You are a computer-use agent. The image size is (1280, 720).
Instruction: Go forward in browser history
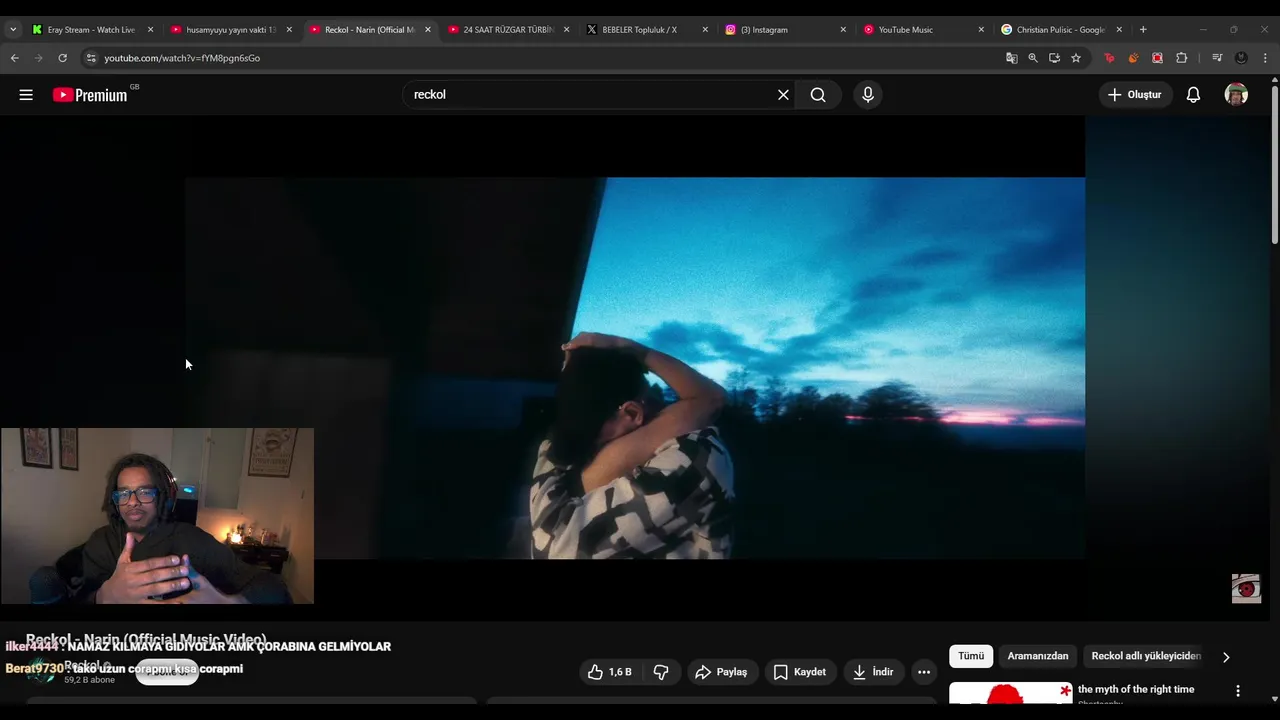tap(38, 58)
